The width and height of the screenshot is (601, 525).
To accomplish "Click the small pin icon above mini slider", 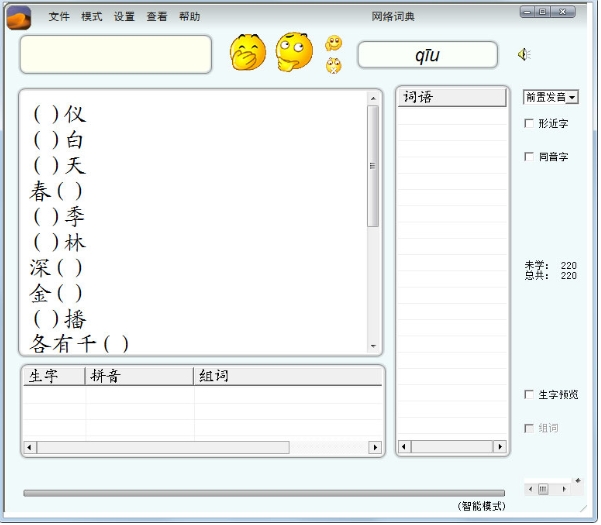I will tap(578, 481).
